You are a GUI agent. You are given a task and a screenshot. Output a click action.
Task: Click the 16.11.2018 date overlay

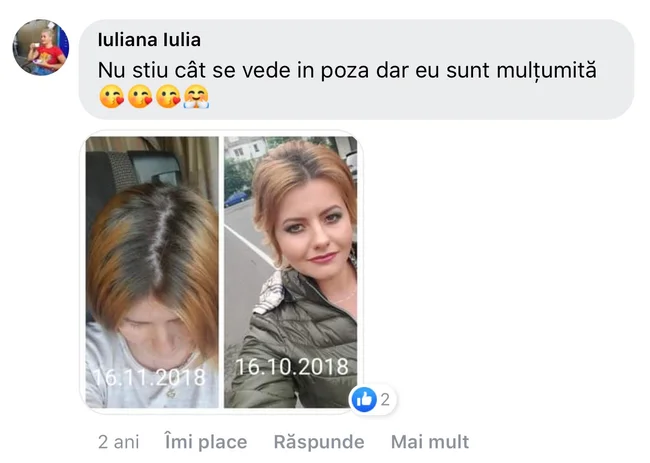pos(149,377)
